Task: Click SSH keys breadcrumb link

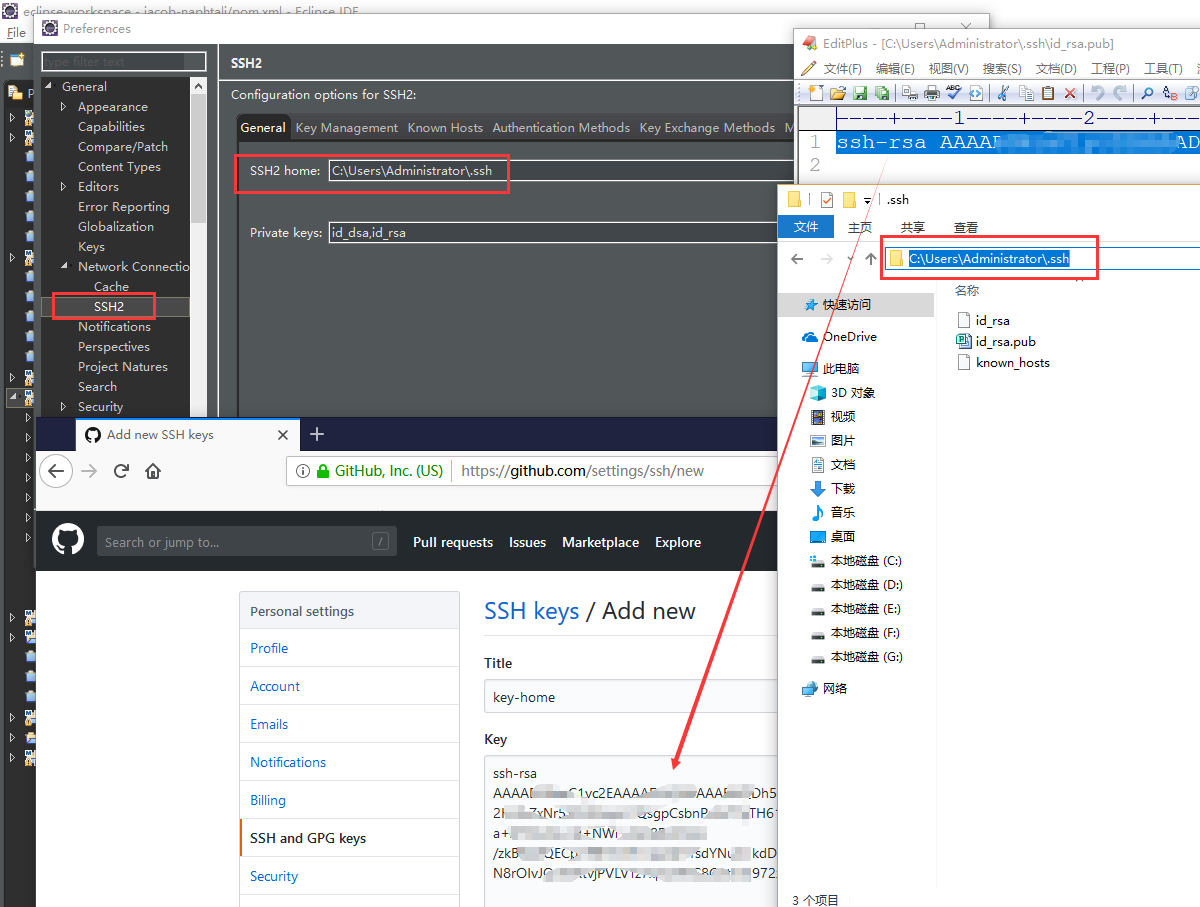Action: click(531, 611)
